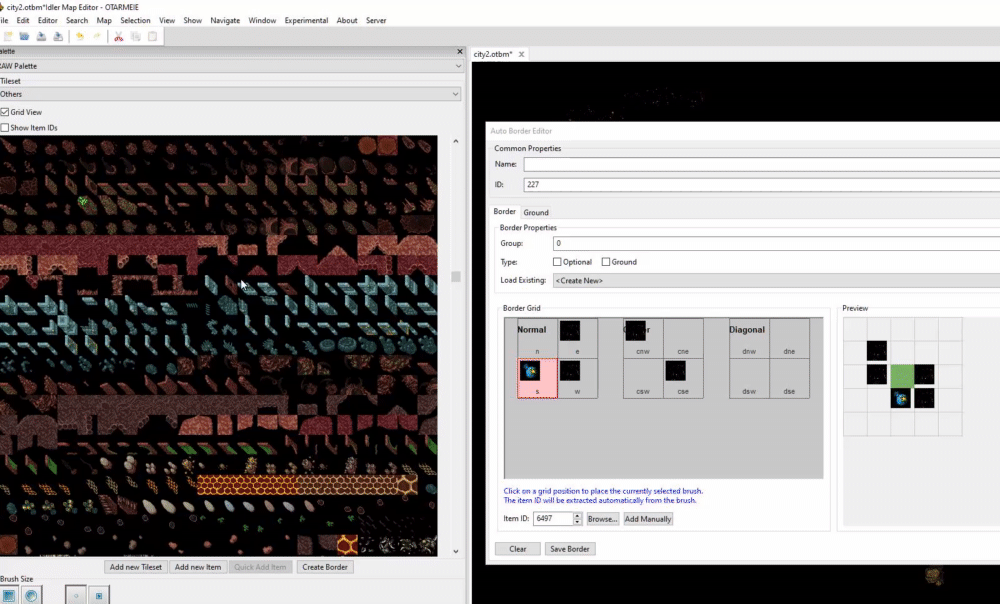Click the Add new Tileset button
This screenshot has height=604, width=1000.
pos(136,567)
